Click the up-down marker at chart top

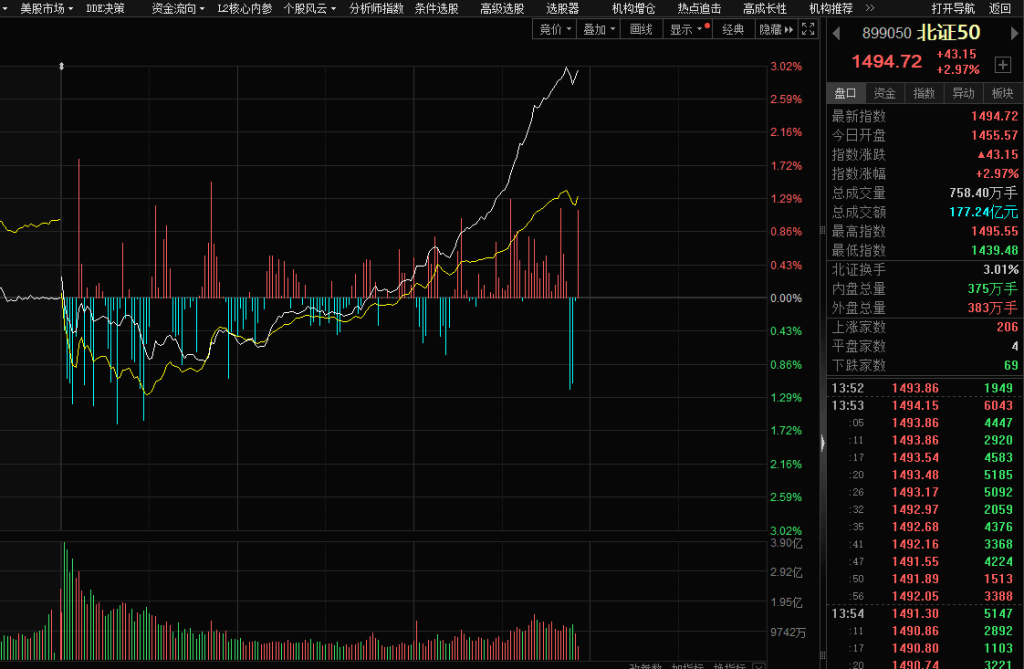coord(62,66)
